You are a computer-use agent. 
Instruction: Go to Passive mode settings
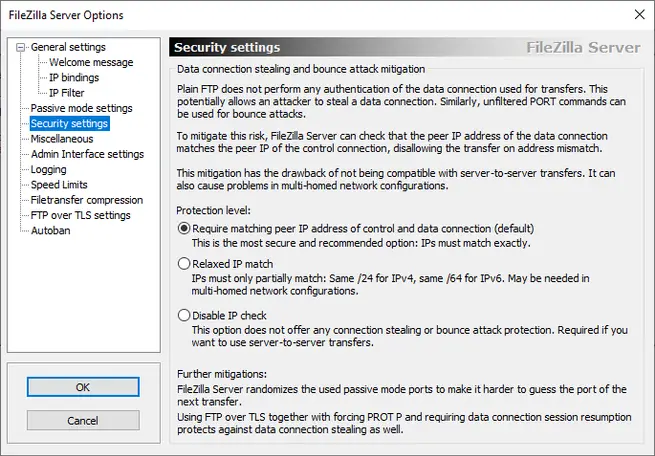pyautogui.click(x=81, y=108)
